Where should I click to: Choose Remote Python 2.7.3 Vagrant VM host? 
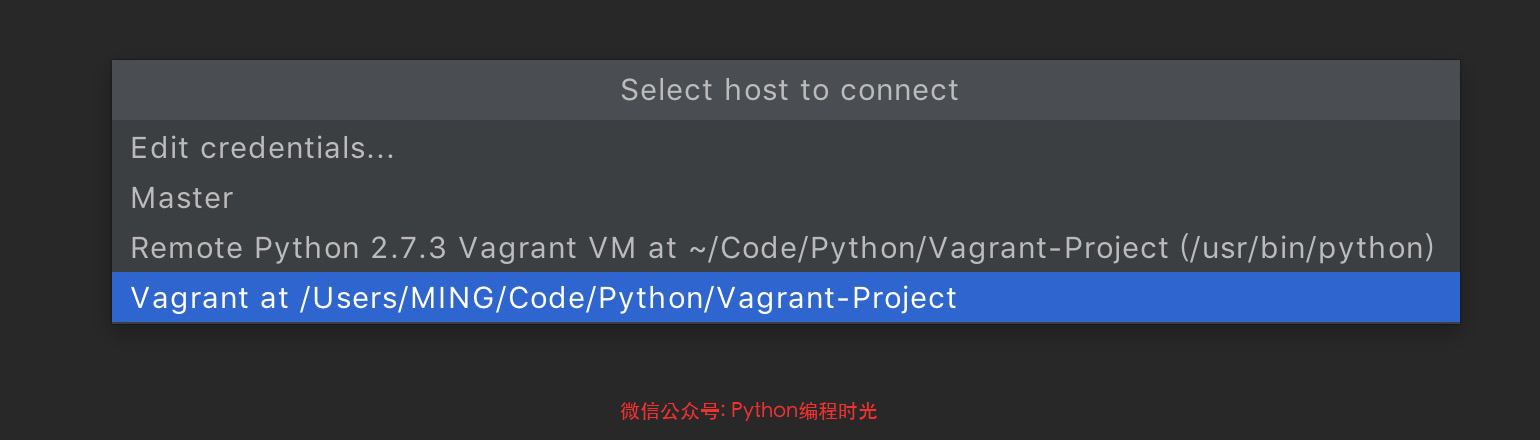[782, 248]
